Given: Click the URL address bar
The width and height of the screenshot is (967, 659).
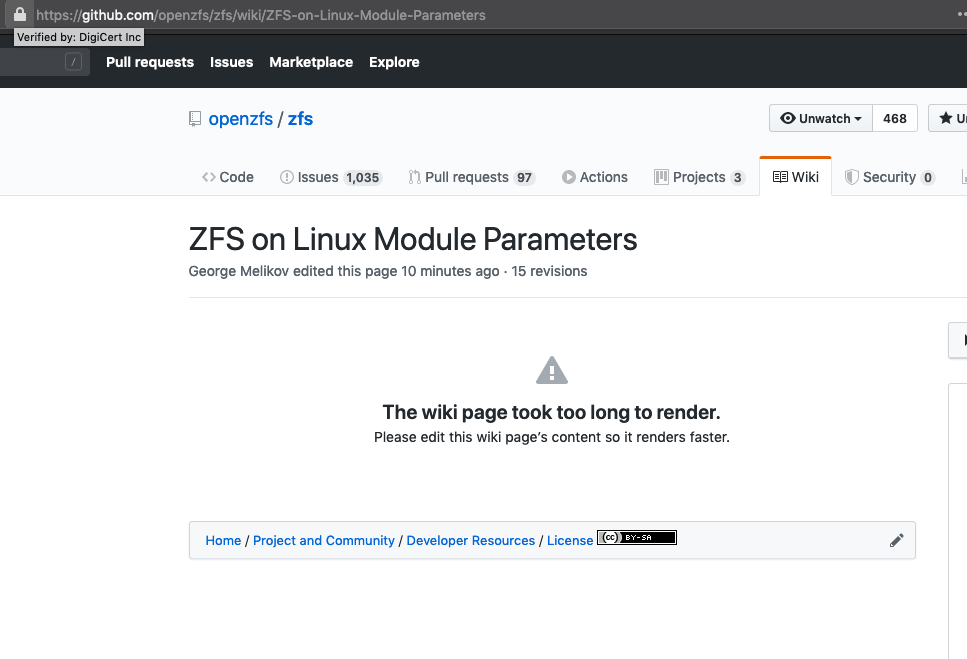Looking at the screenshot, I should click(260, 15).
